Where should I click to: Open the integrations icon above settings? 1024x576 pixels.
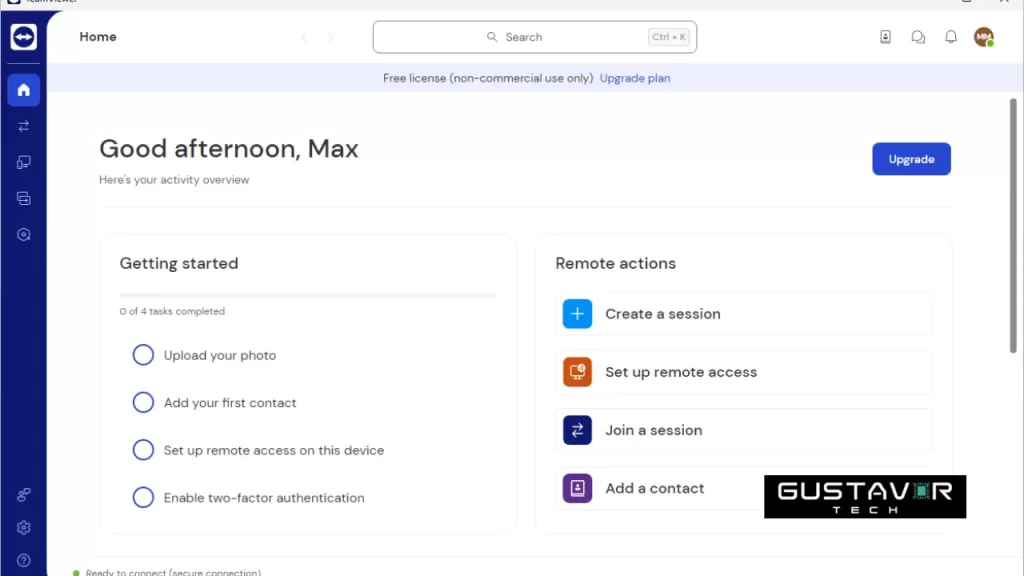(x=24, y=494)
